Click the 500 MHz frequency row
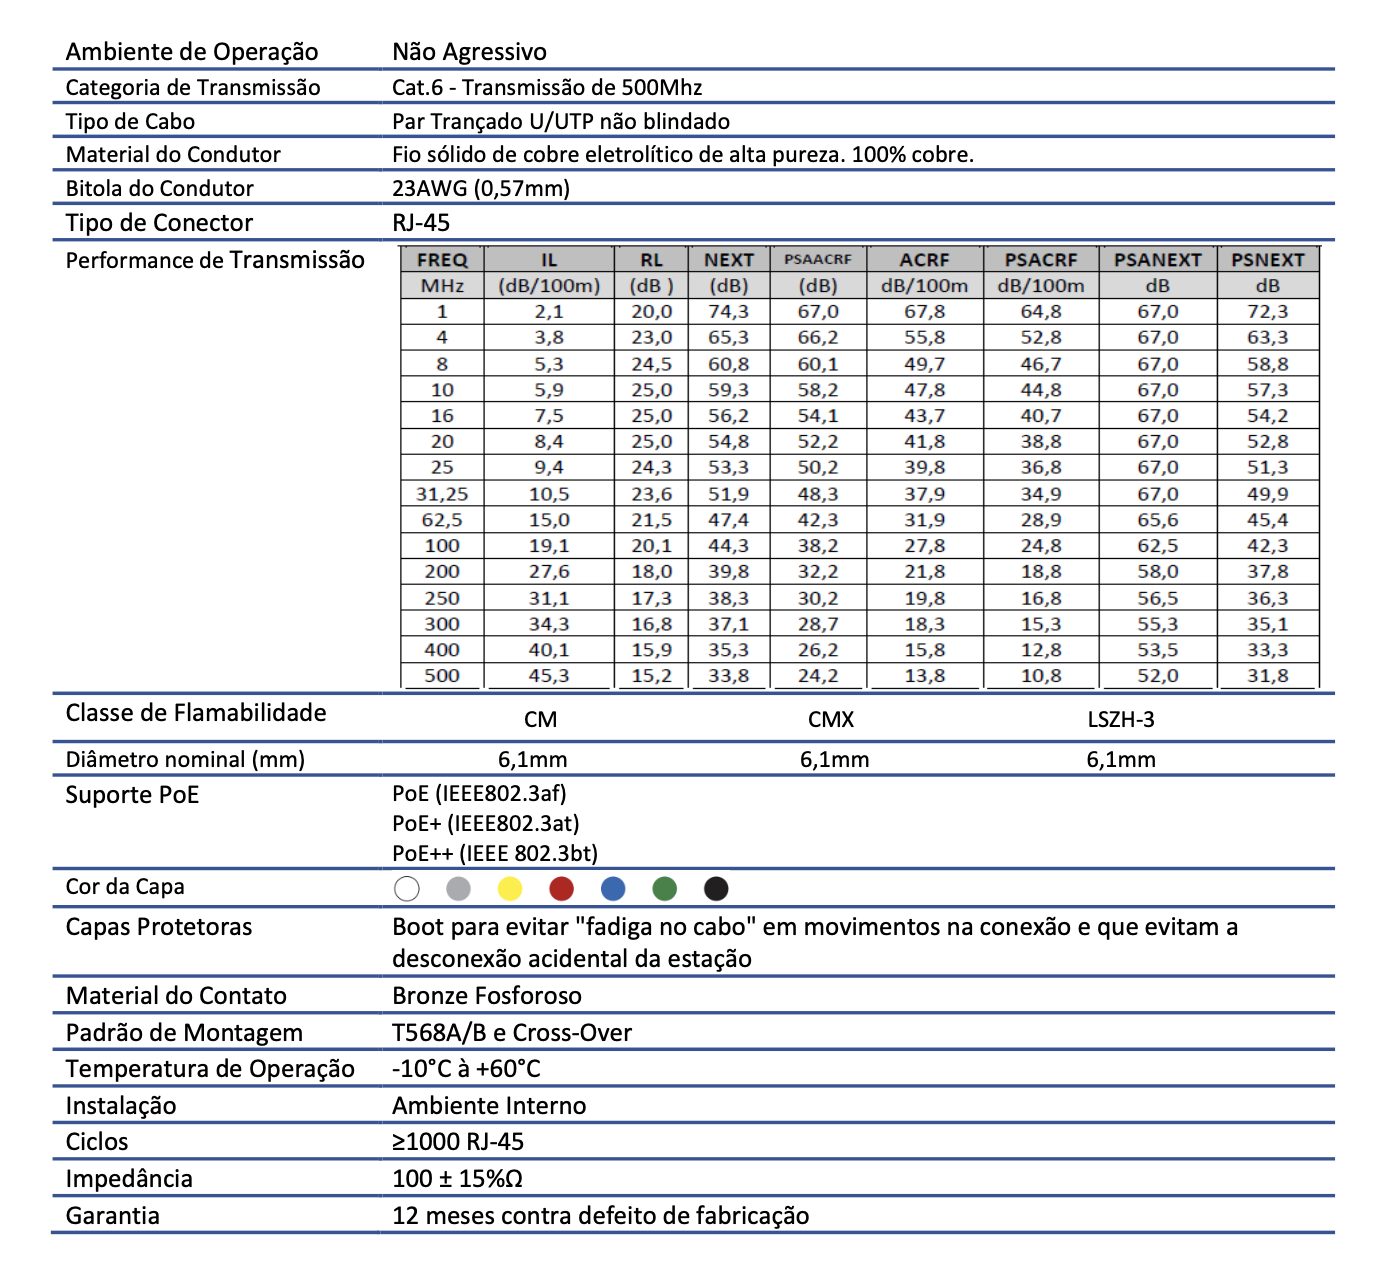The image size is (1390, 1270). (x=860, y=676)
